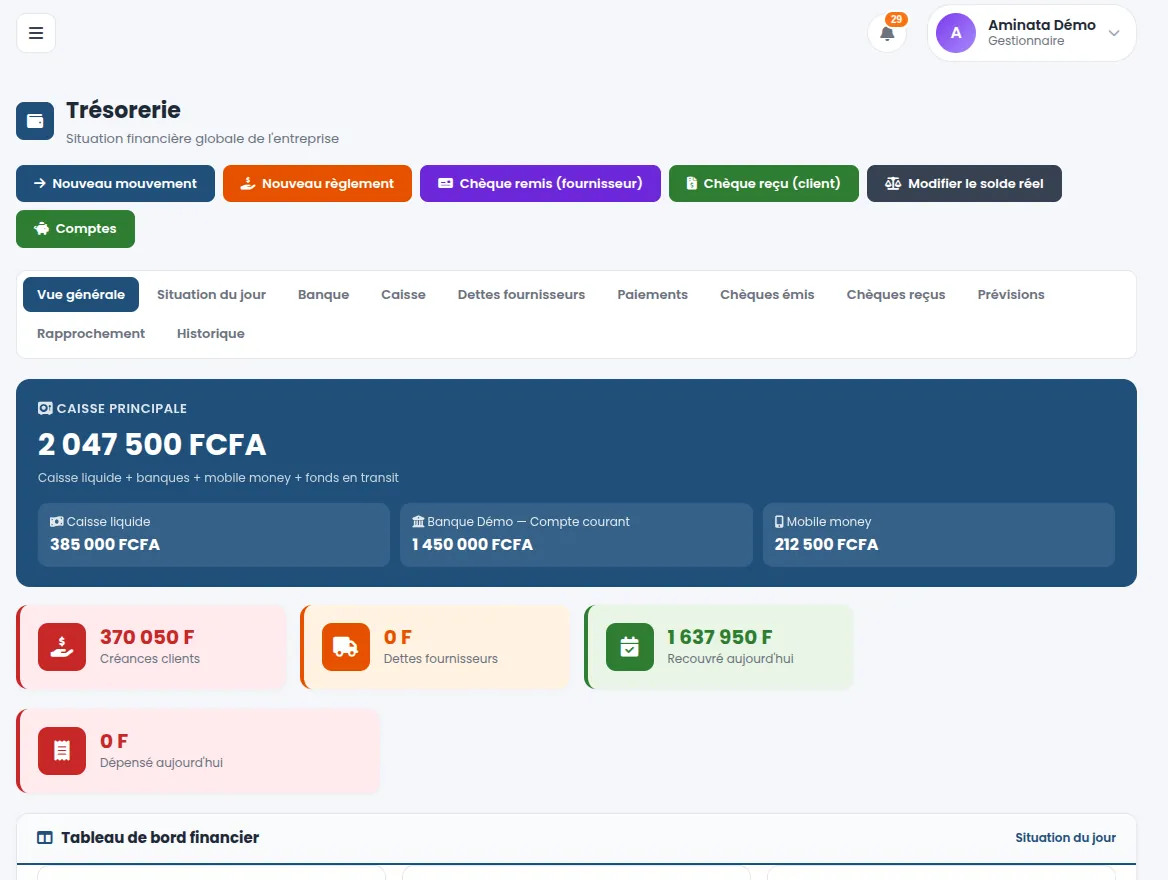Click the Dépensé aujourd'hui label
Screen dimensions: 1168x880
[161, 763]
